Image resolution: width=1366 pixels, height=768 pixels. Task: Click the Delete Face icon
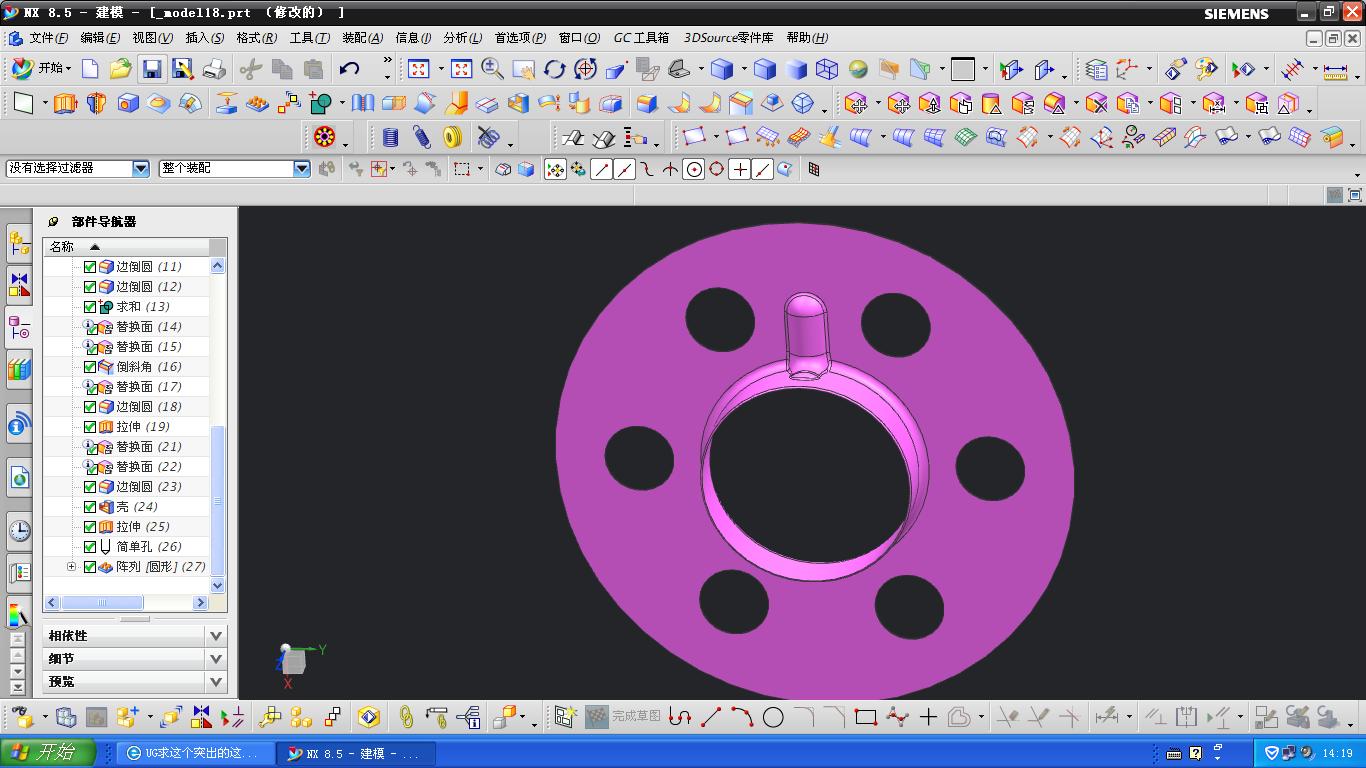pos(1097,103)
